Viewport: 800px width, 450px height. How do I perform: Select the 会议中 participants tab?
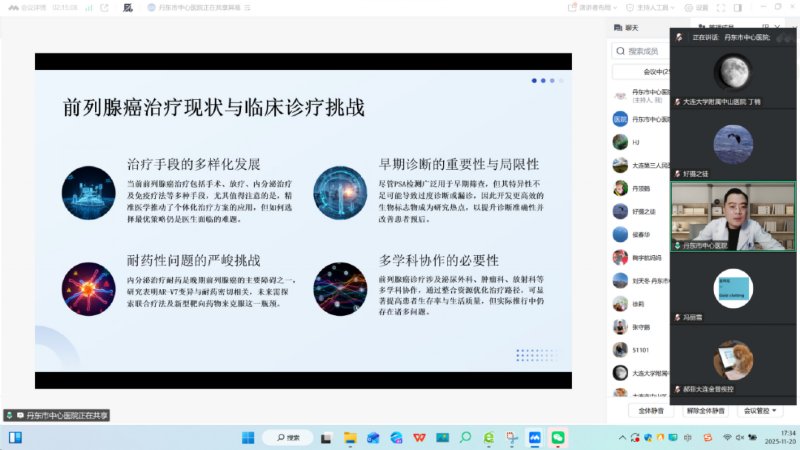[x=640, y=72]
